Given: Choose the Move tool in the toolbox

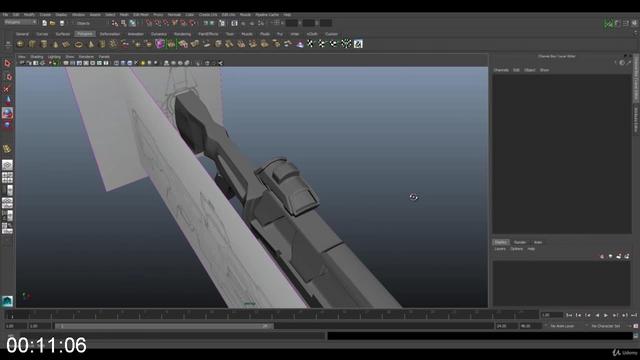Looking at the screenshot, I should (x=7, y=101).
